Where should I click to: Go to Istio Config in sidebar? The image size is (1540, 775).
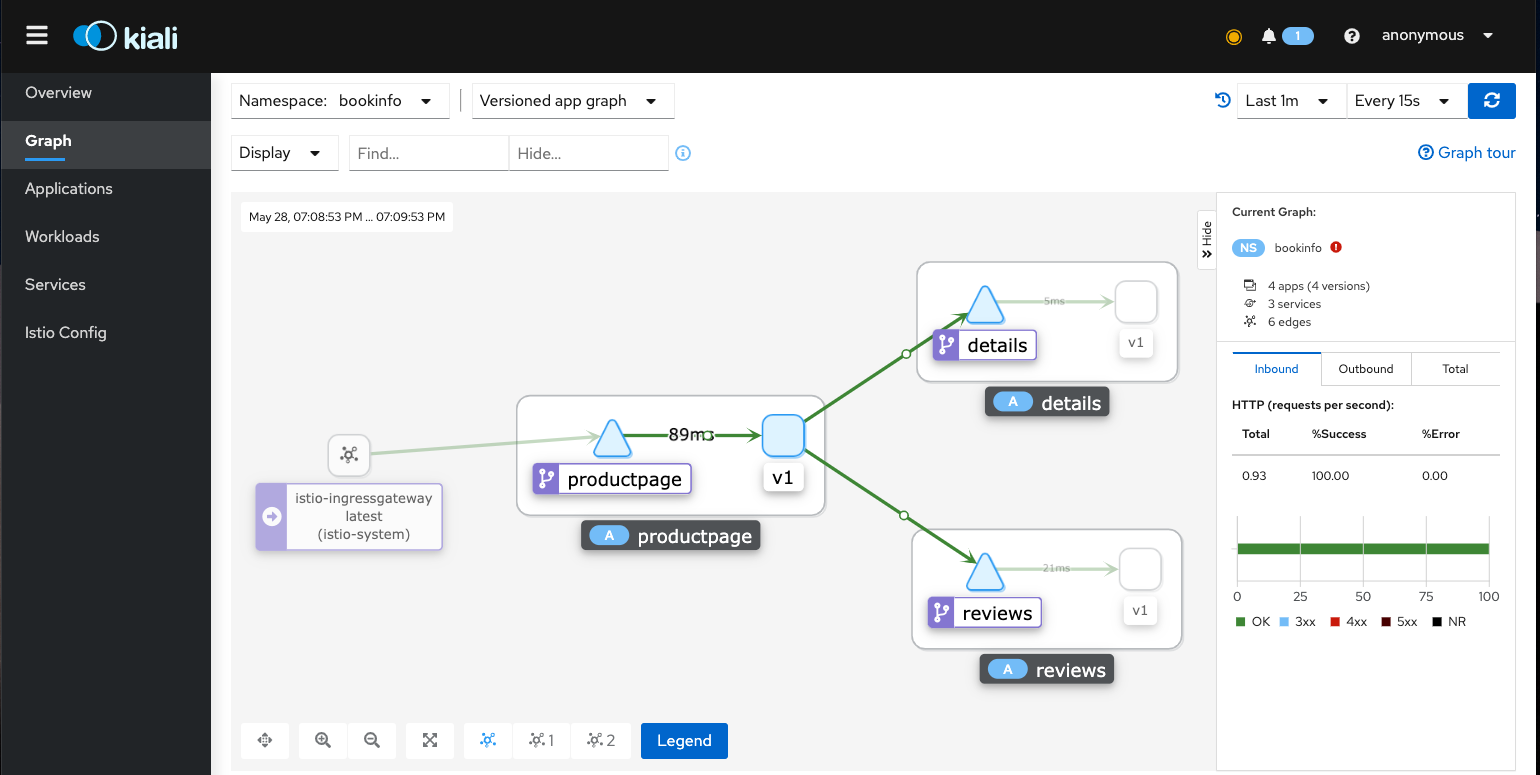click(105, 333)
